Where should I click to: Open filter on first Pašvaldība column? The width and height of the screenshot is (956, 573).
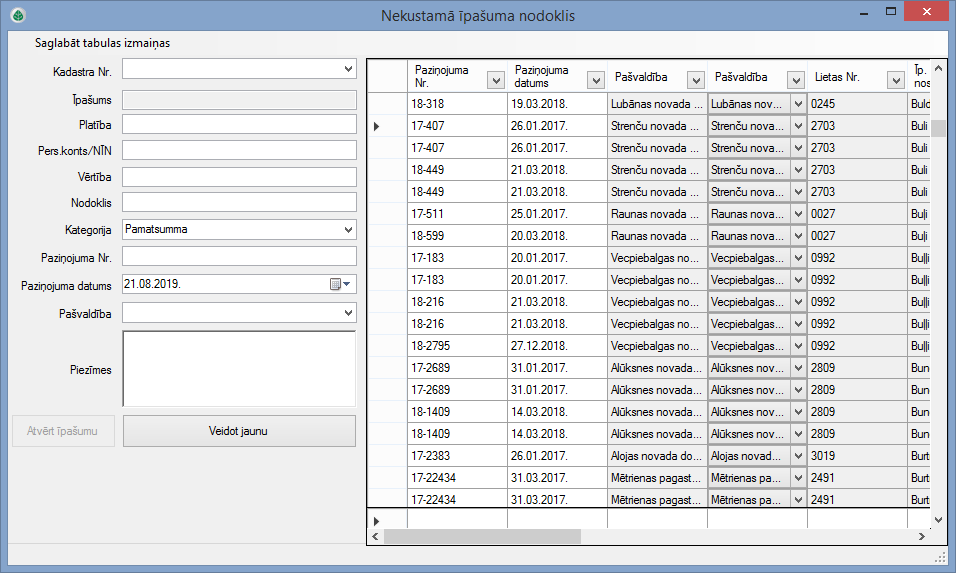[696, 80]
